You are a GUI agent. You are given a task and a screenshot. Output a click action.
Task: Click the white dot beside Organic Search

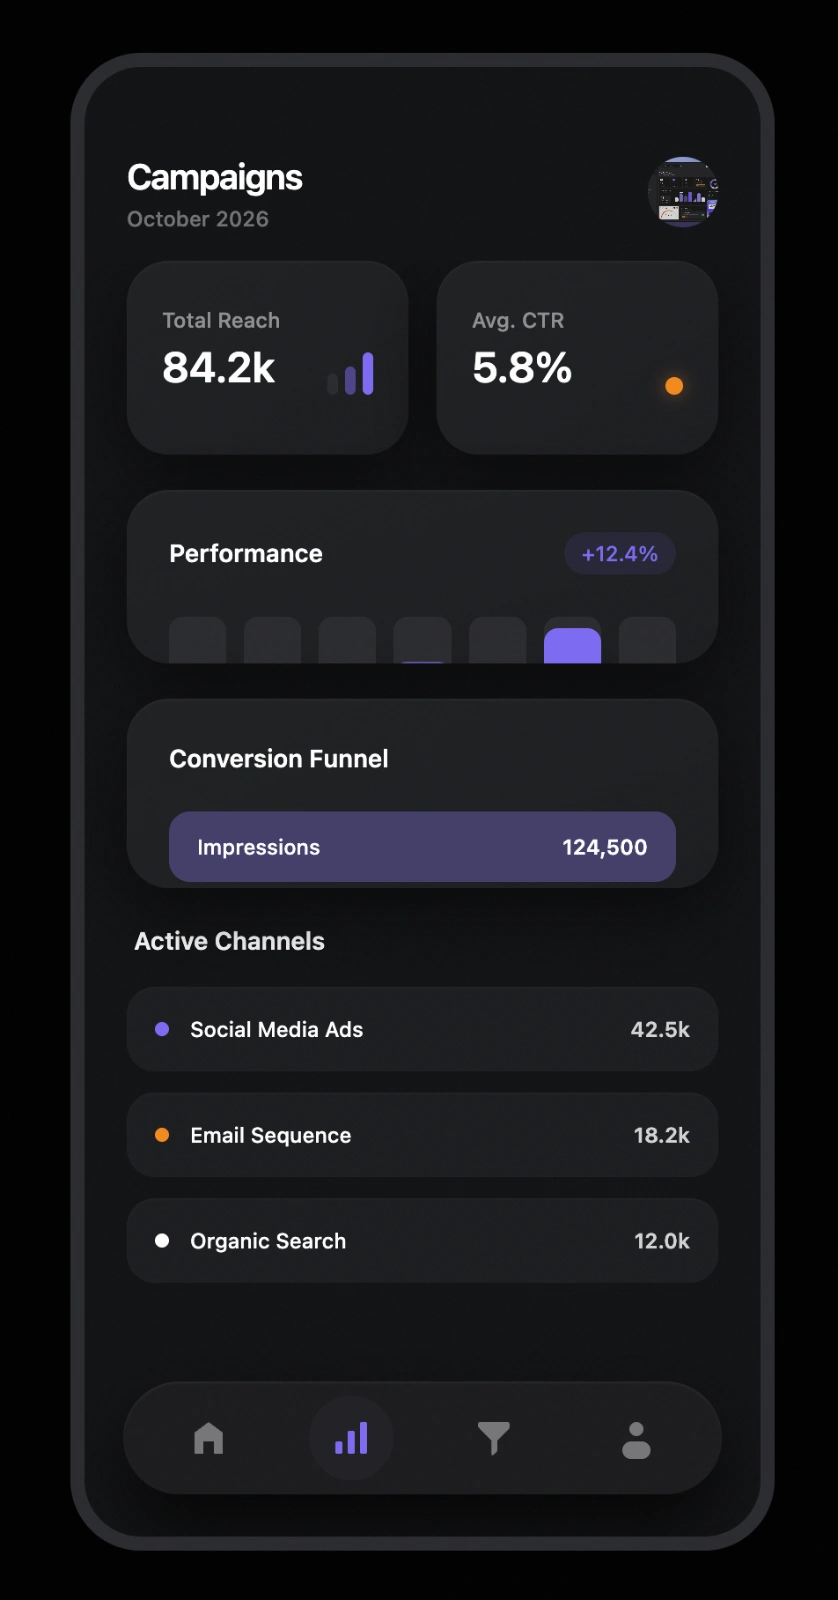point(162,1241)
